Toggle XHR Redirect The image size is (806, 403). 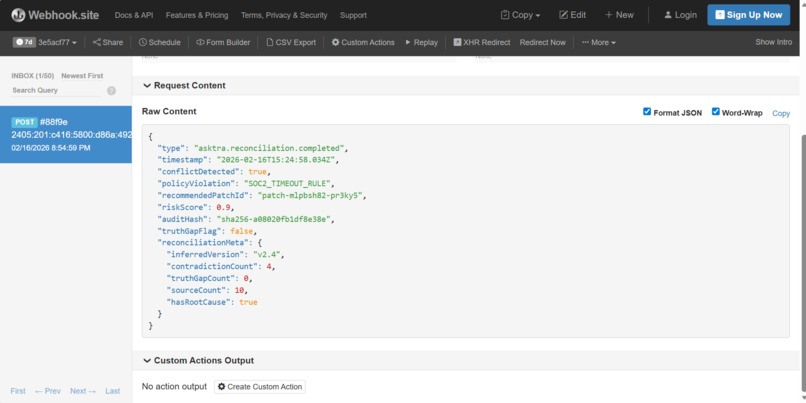(x=482, y=43)
